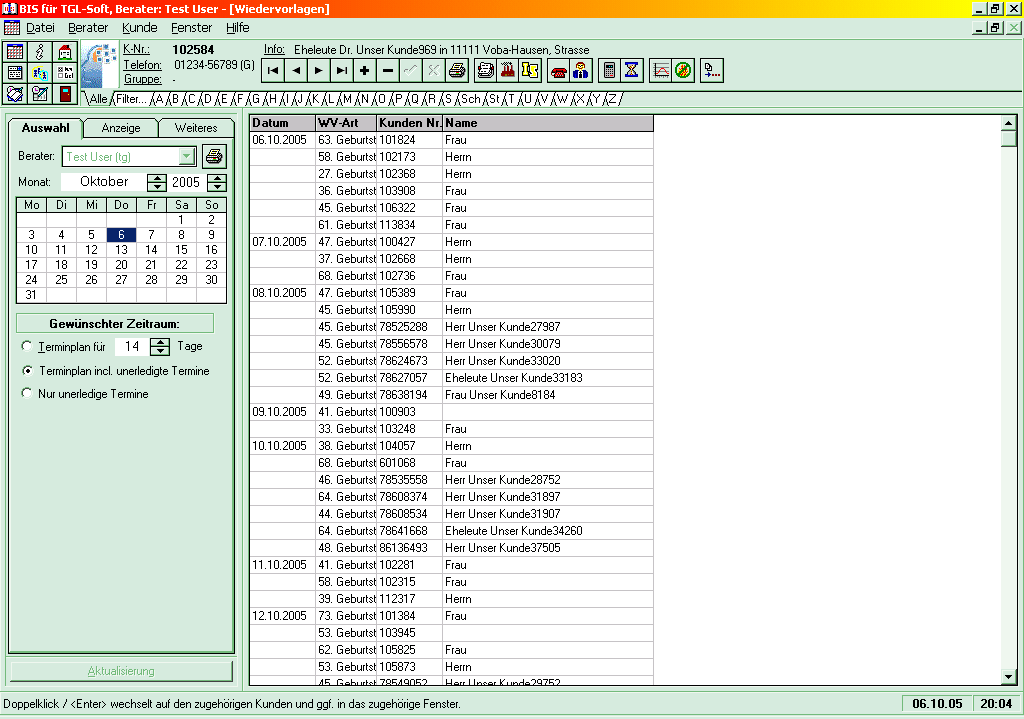Click the printer icon in the main toolbar
The height and width of the screenshot is (719, 1024).
point(456,71)
